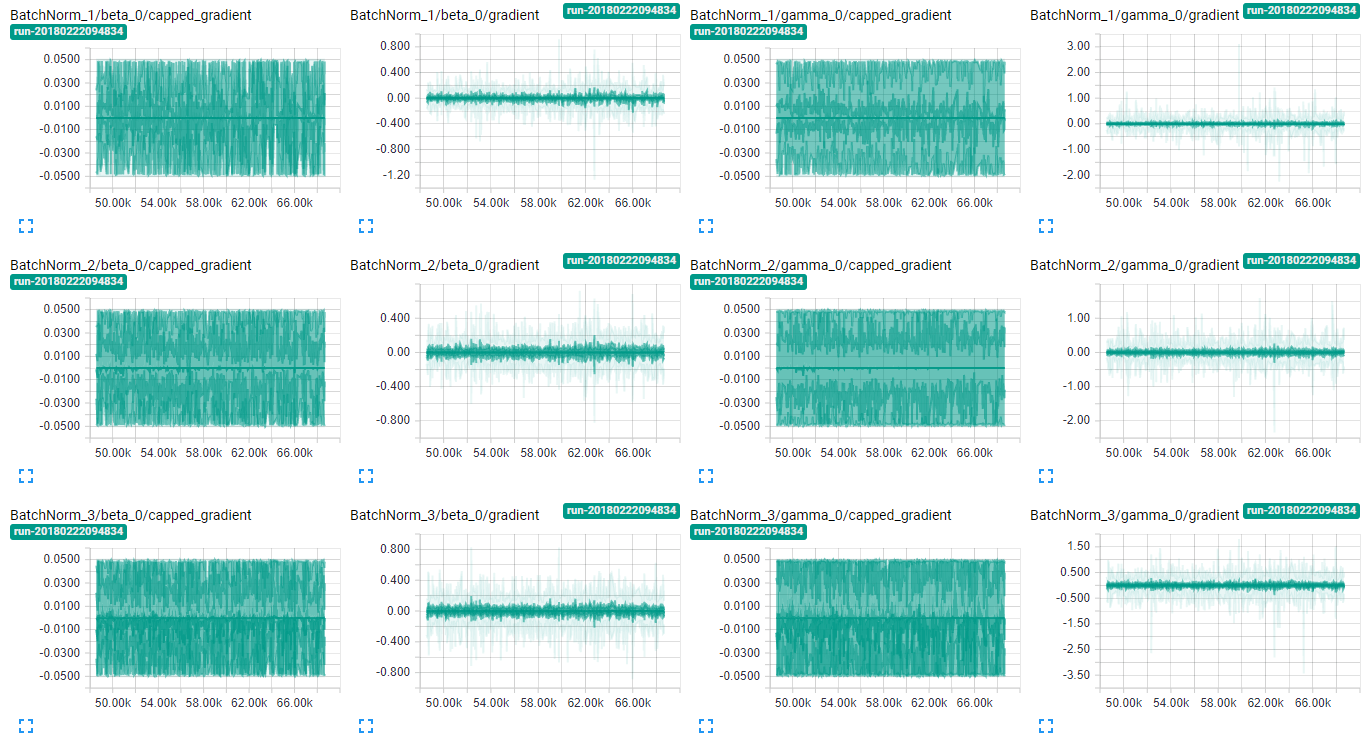Open fullscreen view of BatchNorm_3/beta_0/gradient

point(366,726)
